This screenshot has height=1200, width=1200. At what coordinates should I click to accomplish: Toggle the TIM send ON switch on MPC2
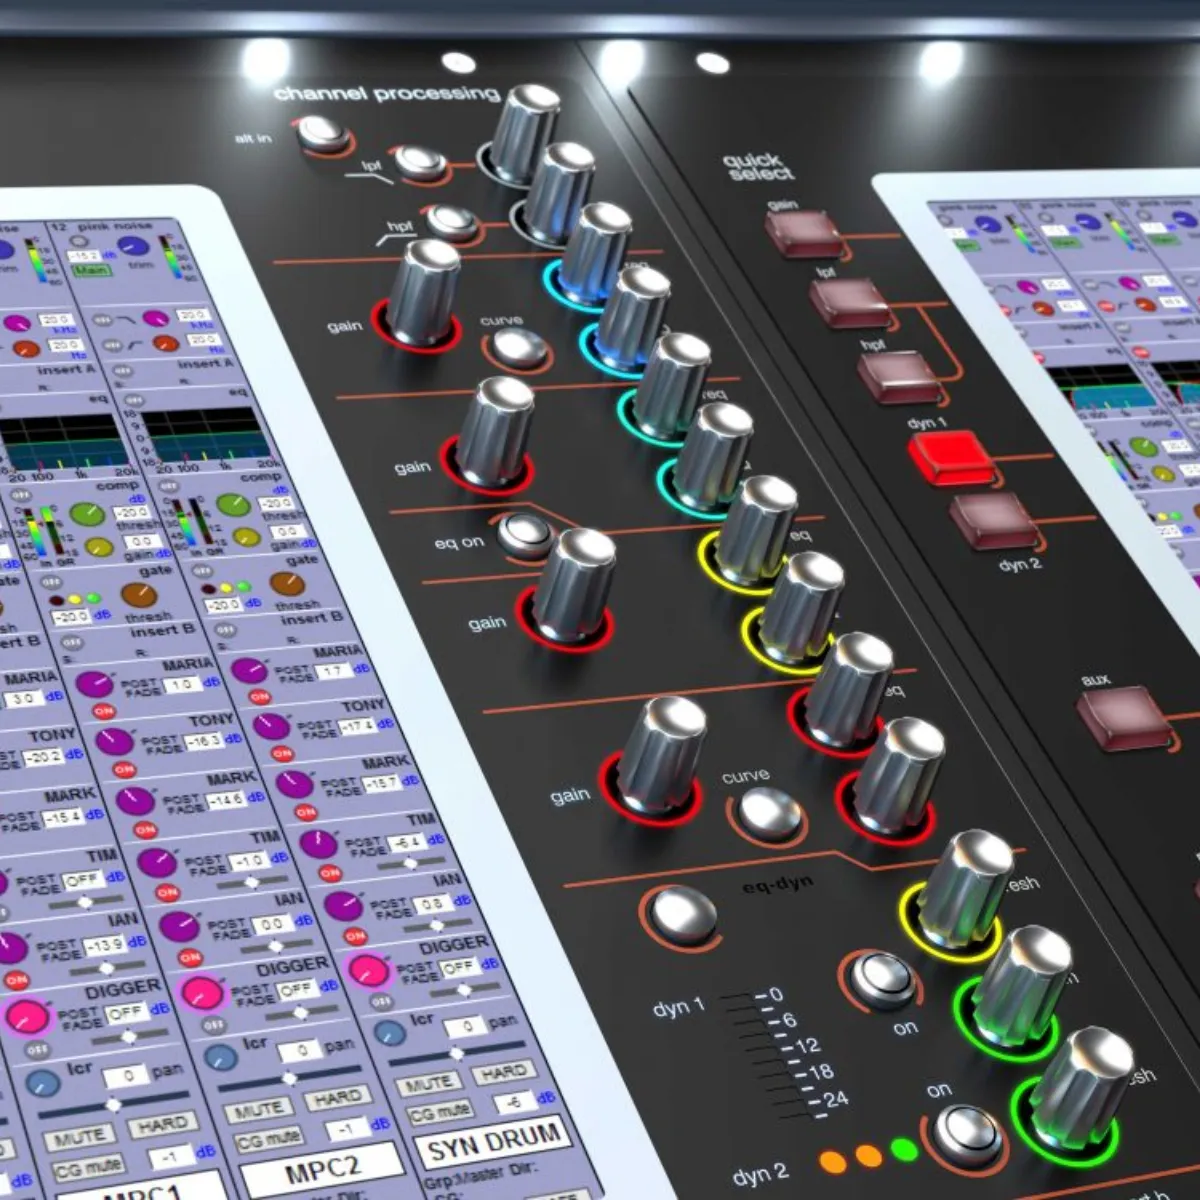pos(167,893)
